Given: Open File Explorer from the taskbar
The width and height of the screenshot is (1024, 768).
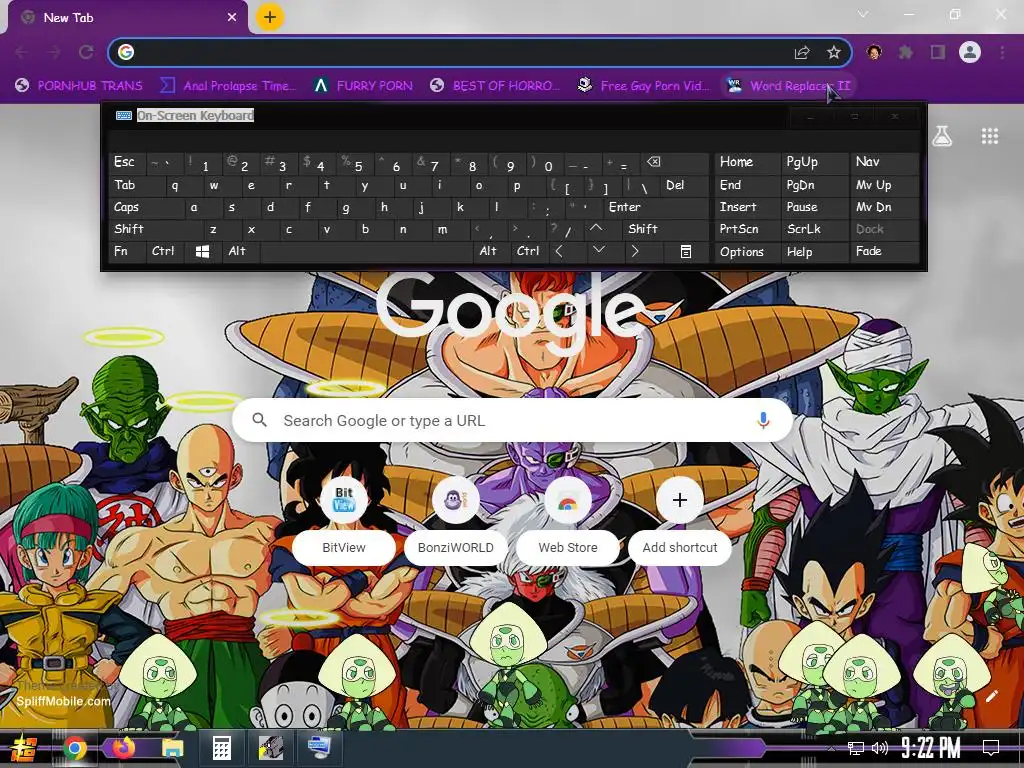Looking at the screenshot, I should point(172,748).
